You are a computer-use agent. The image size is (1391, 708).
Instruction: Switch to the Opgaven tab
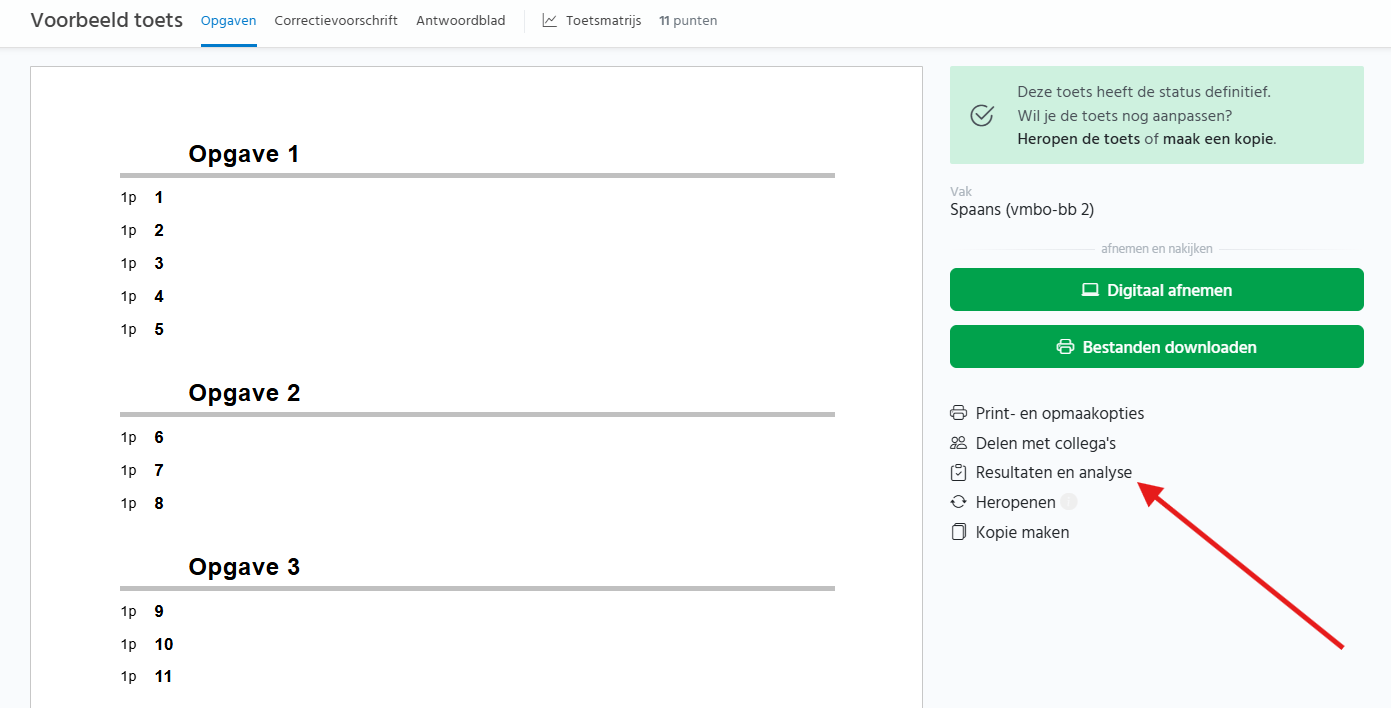pyautogui.click(x=228, y=20)
